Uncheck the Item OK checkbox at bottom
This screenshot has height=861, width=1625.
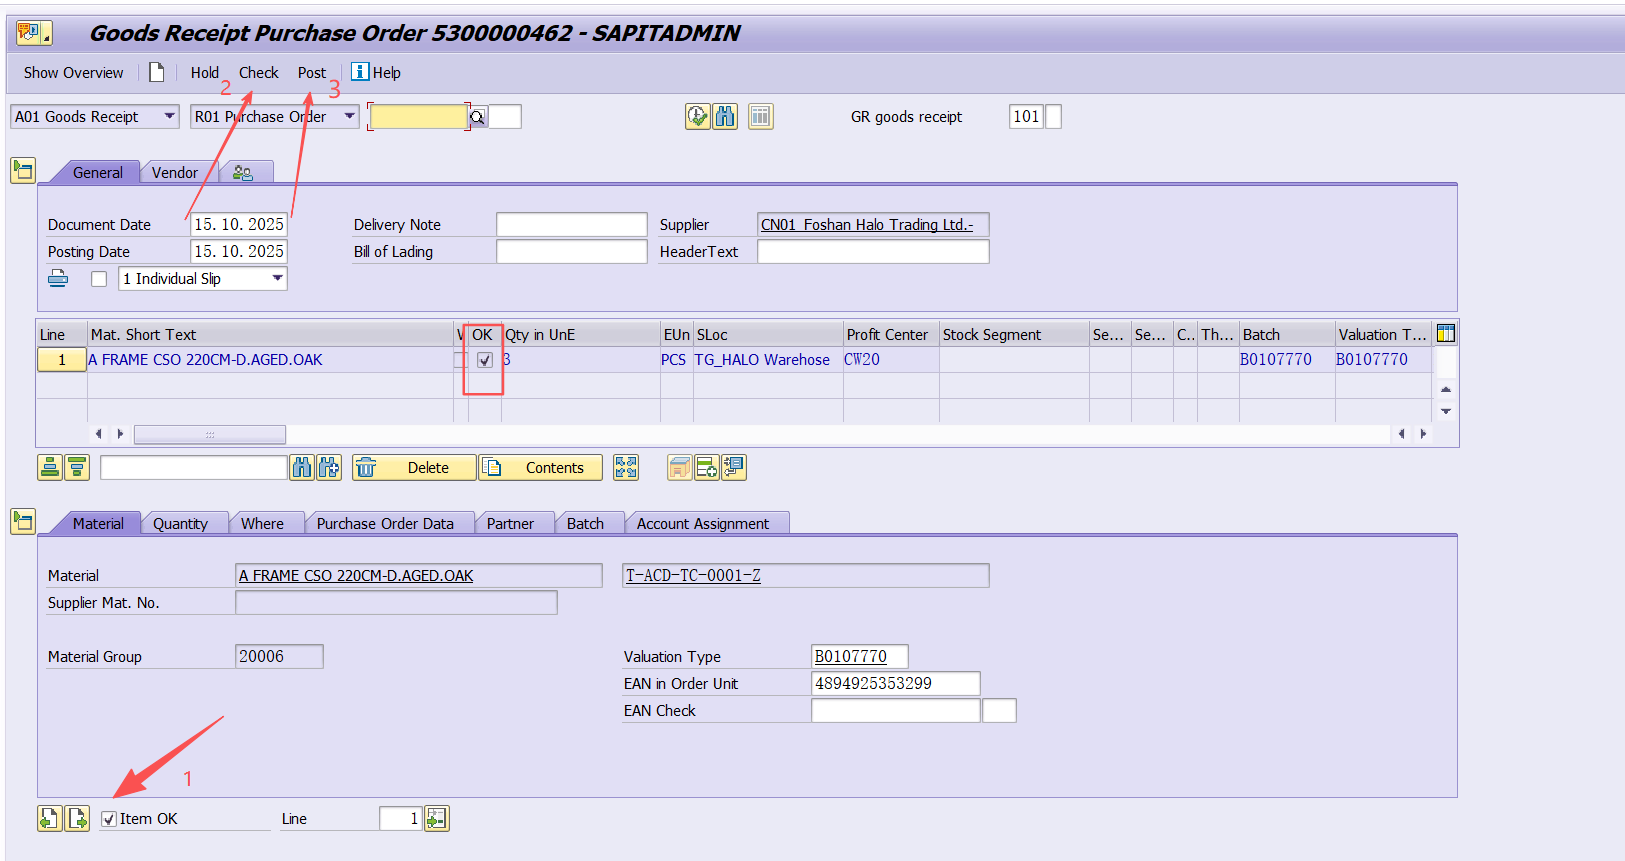coord(110,820)
